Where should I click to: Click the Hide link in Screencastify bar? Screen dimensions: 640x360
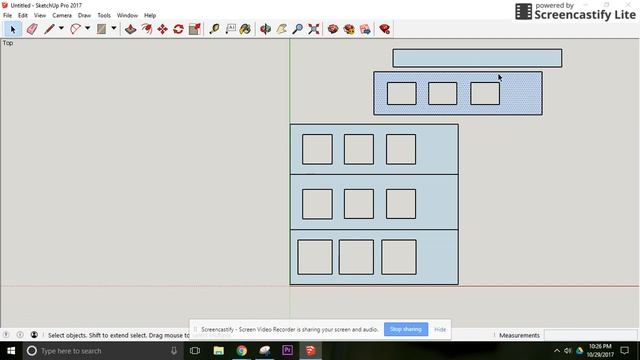[440, 329]
